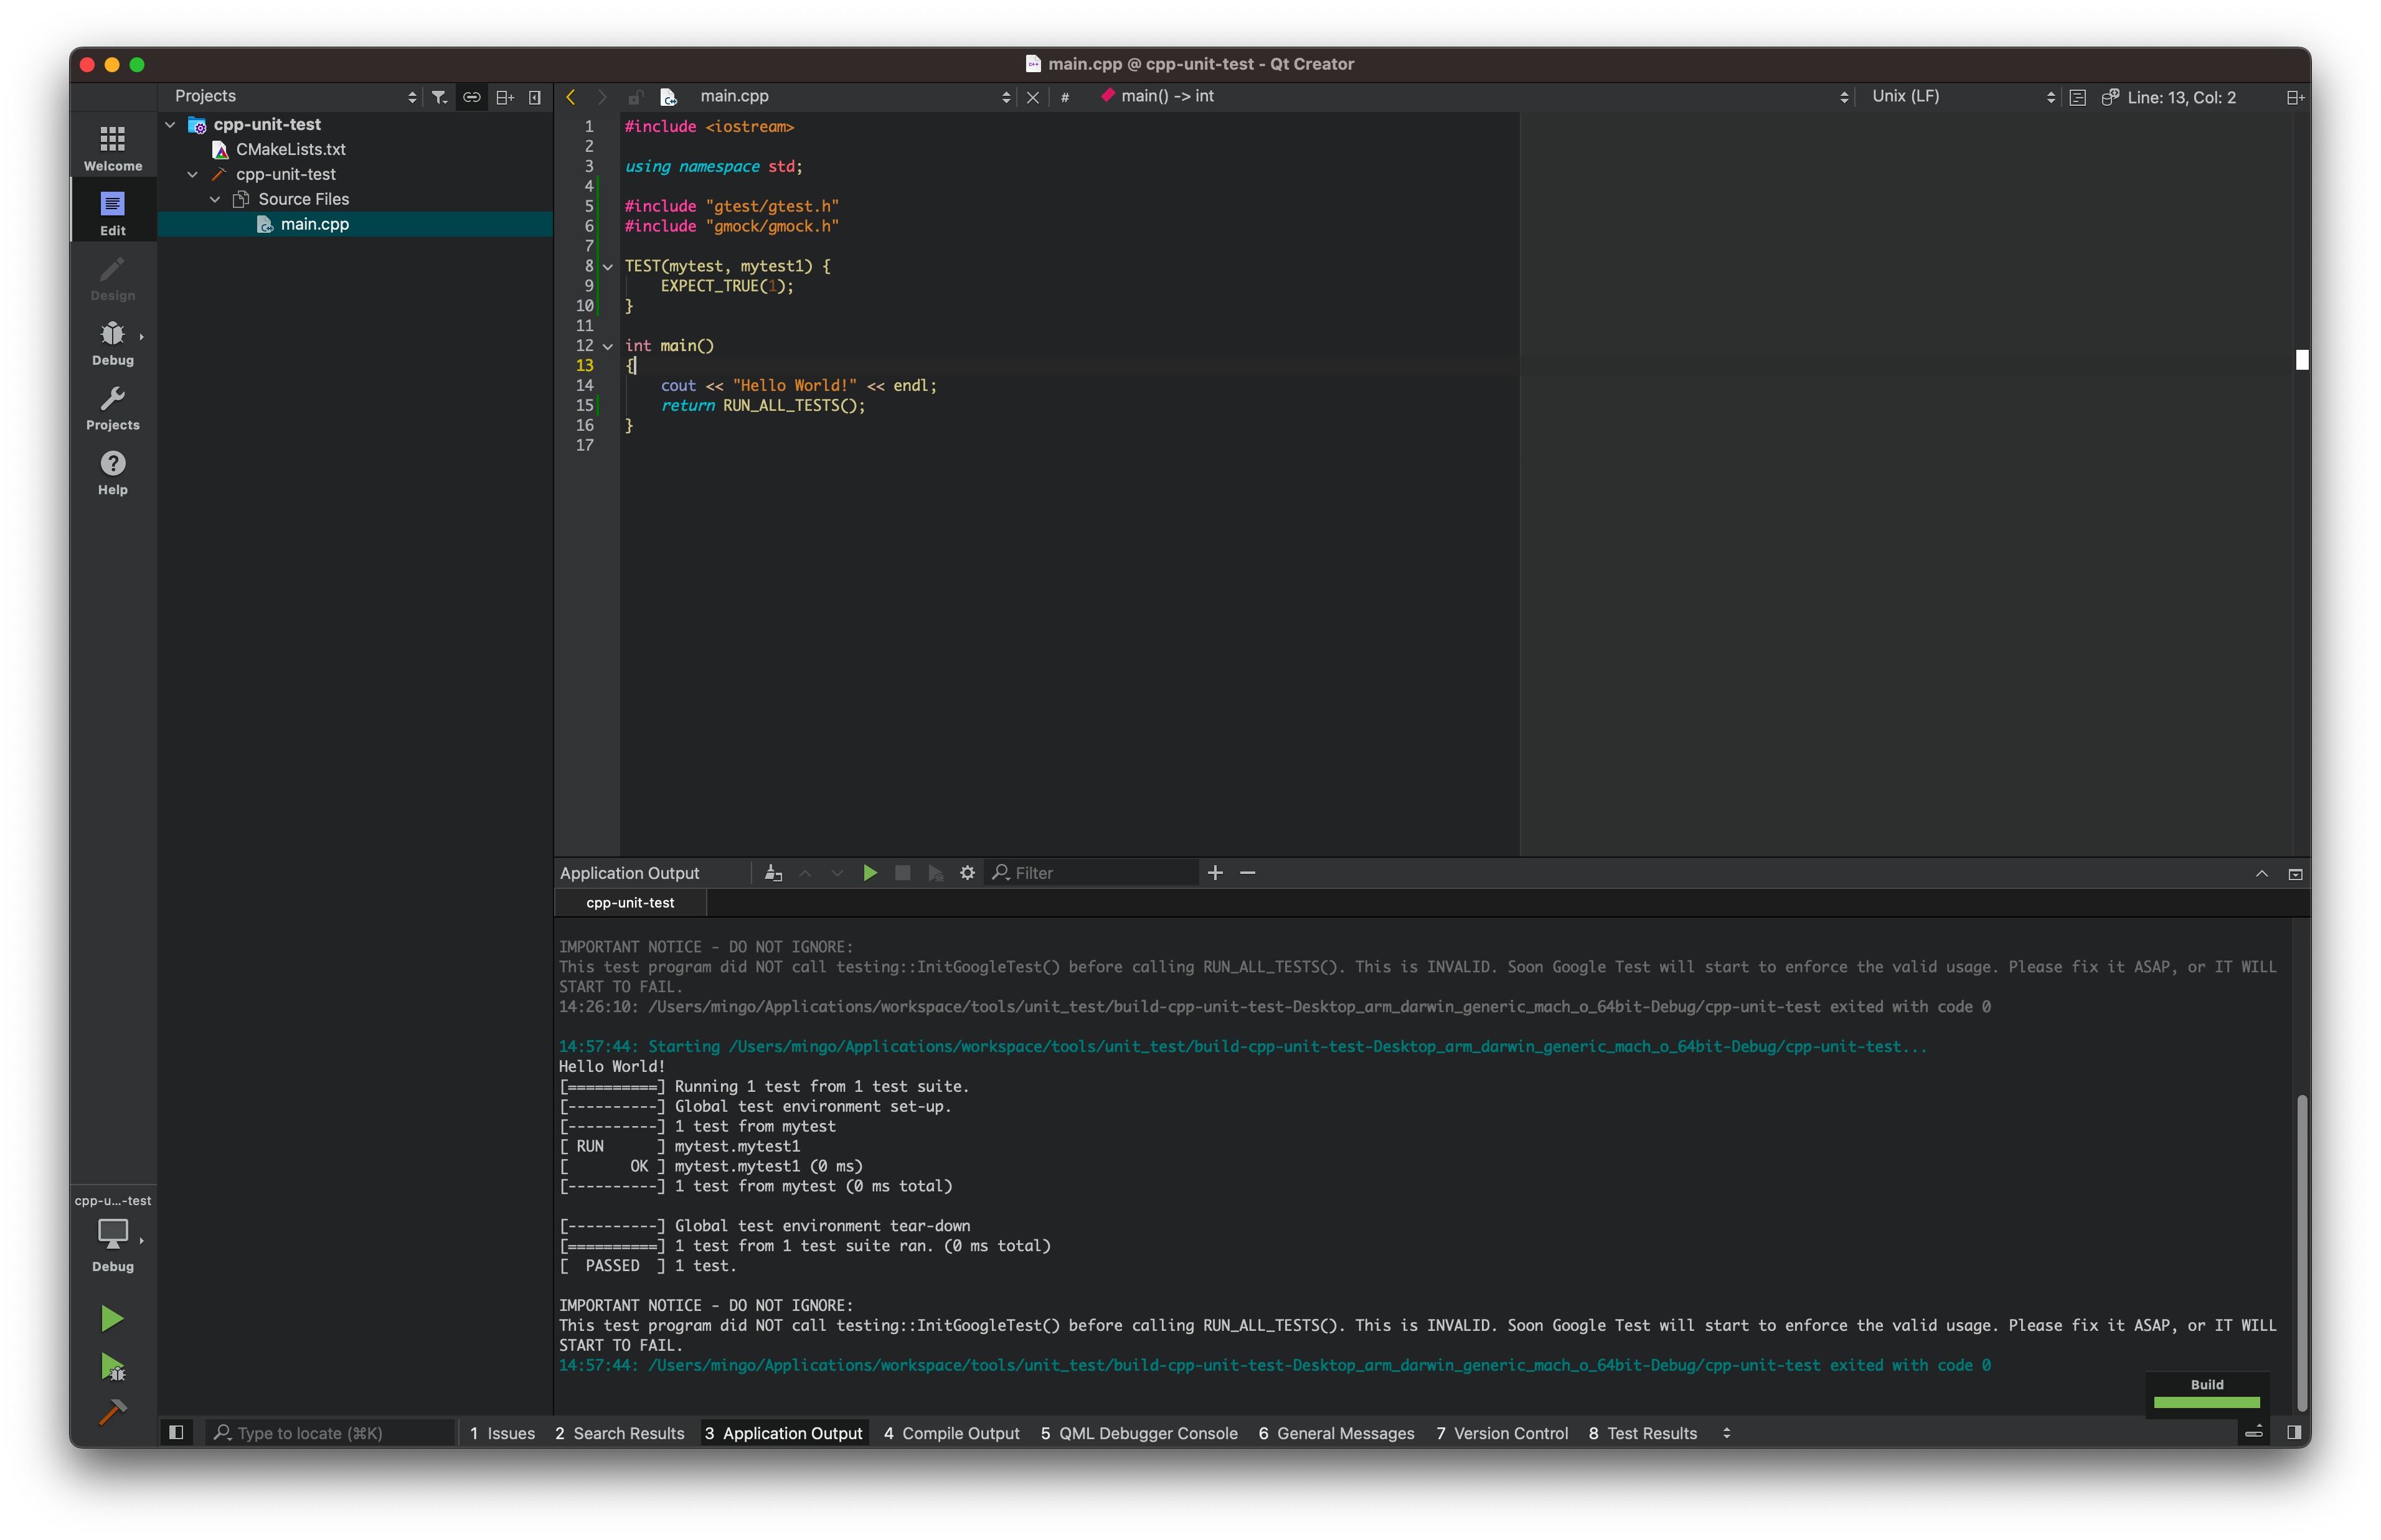Toggle progress details button
Image resolution: width=2381 pixels, height=1540 pixels.
[x=2254, y=1433]
